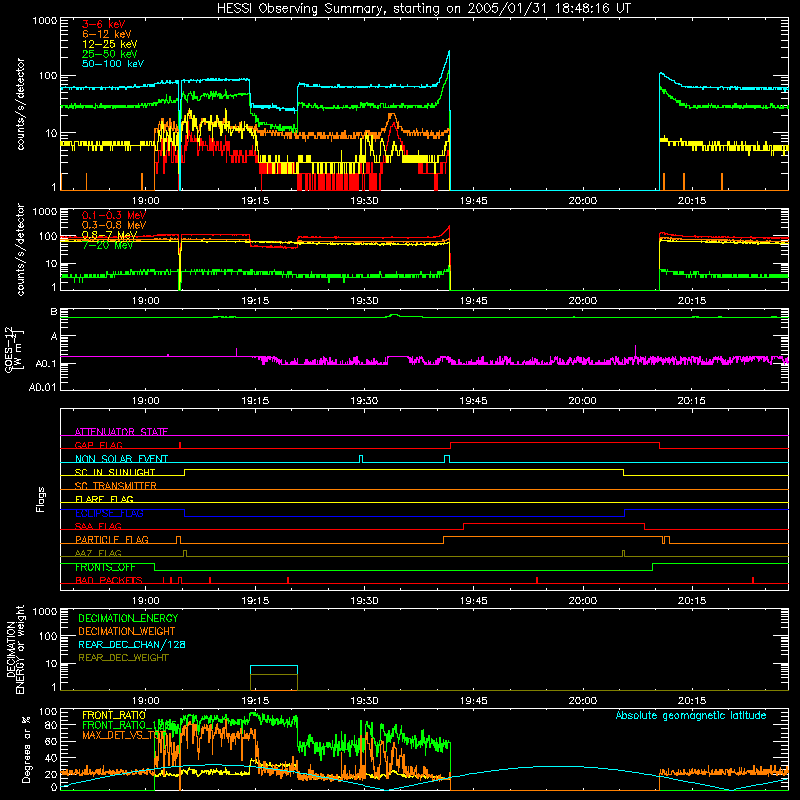
Task: Click the GAP_FLAG label
Action: point(98,445)
